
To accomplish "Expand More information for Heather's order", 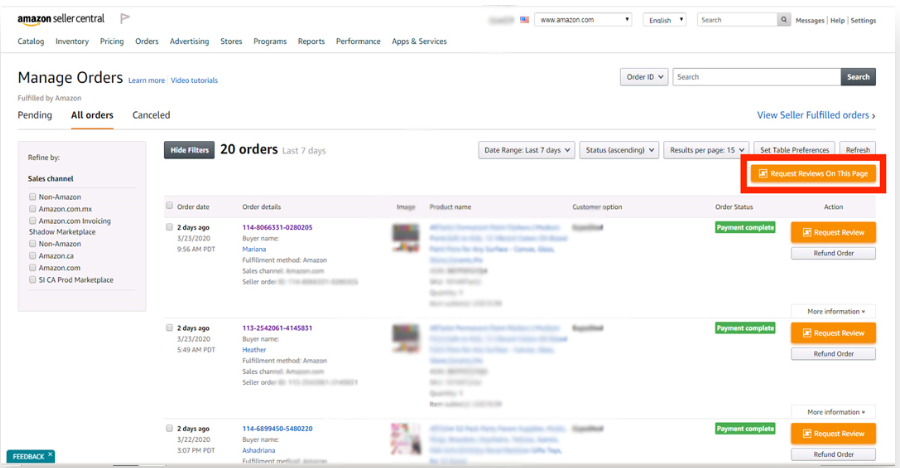I will coord(833,412).
